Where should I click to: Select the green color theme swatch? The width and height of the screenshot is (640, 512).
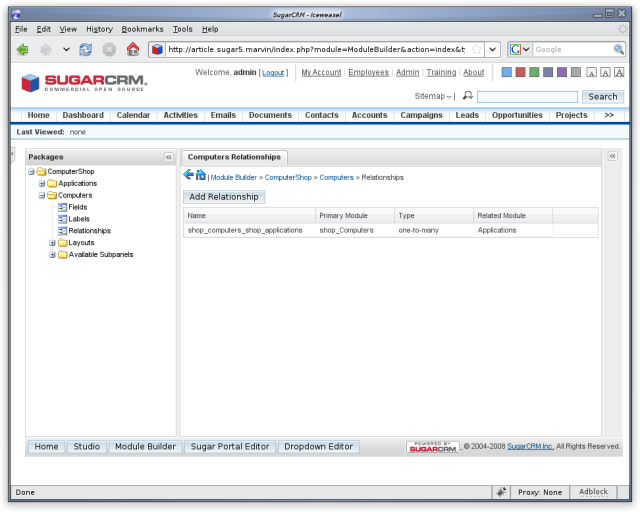tap(534, 72)
